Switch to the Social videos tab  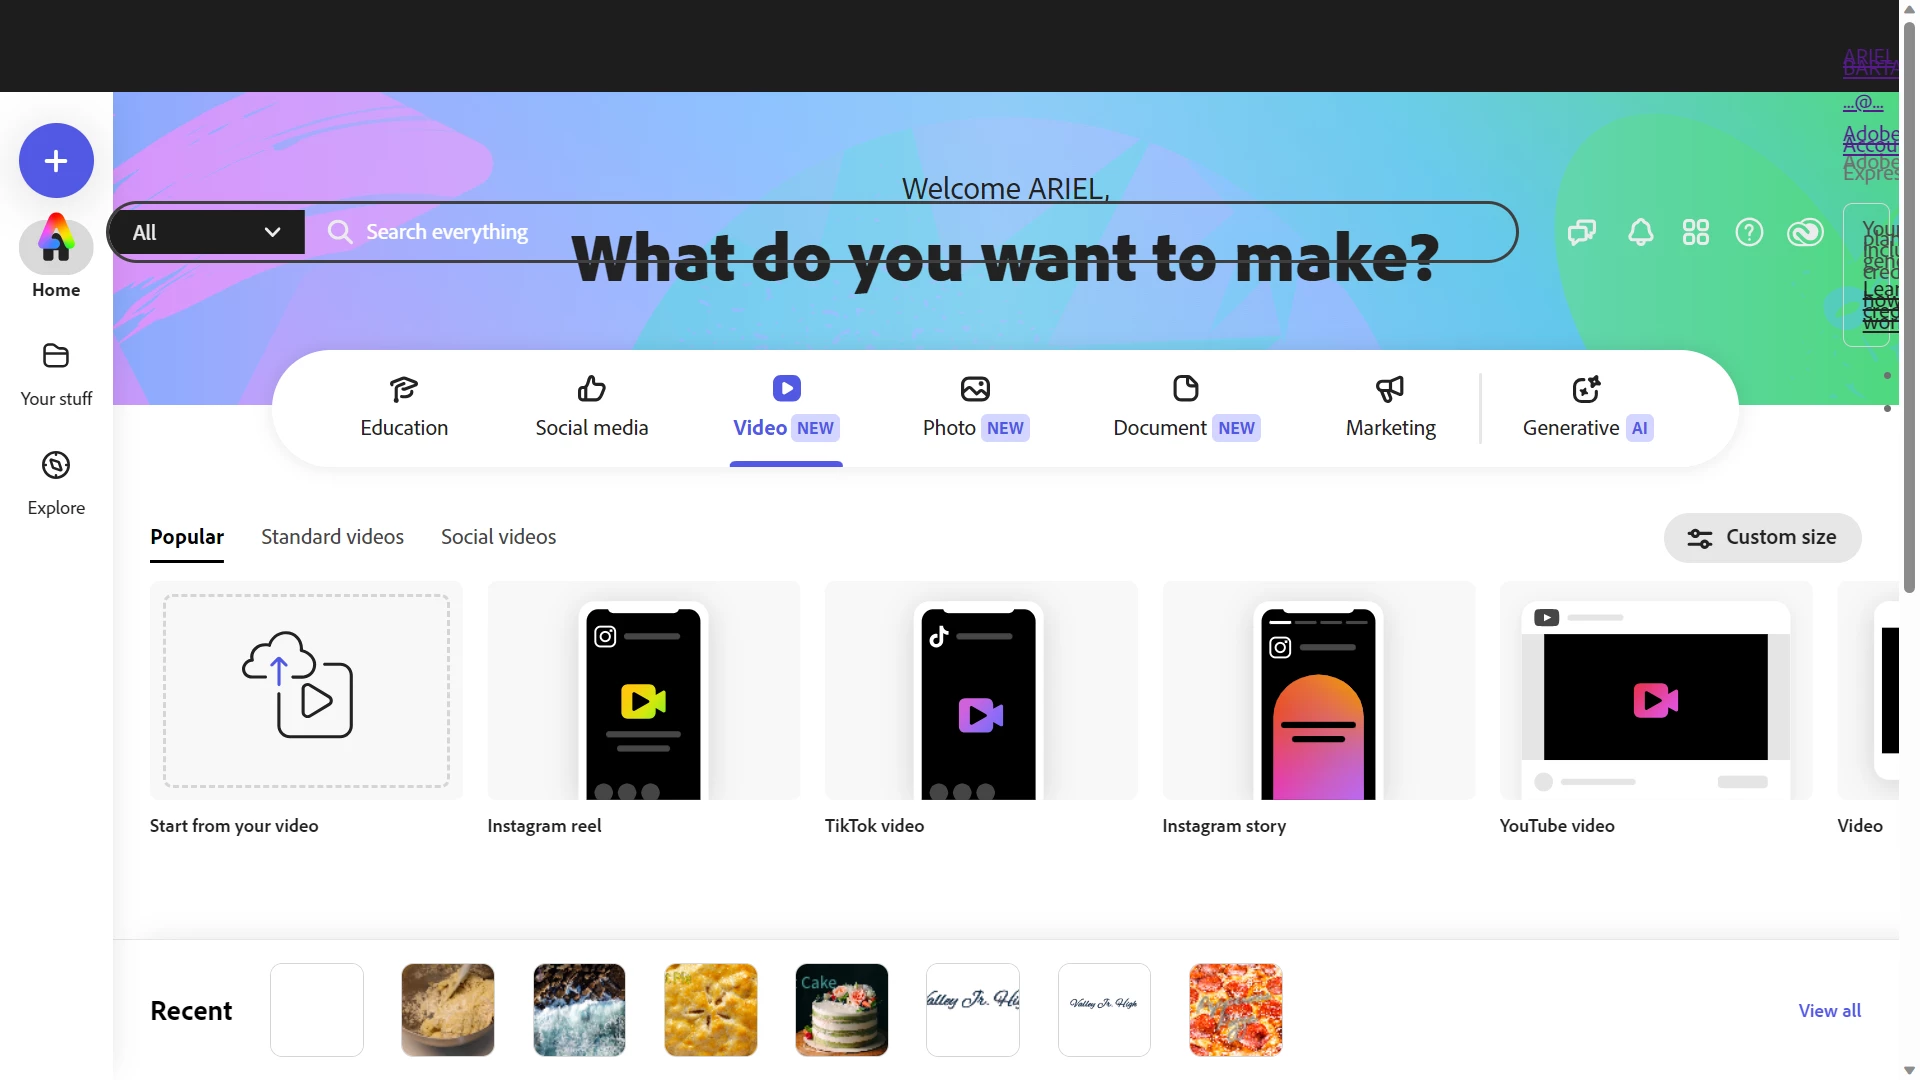click(x=498, y=537)
